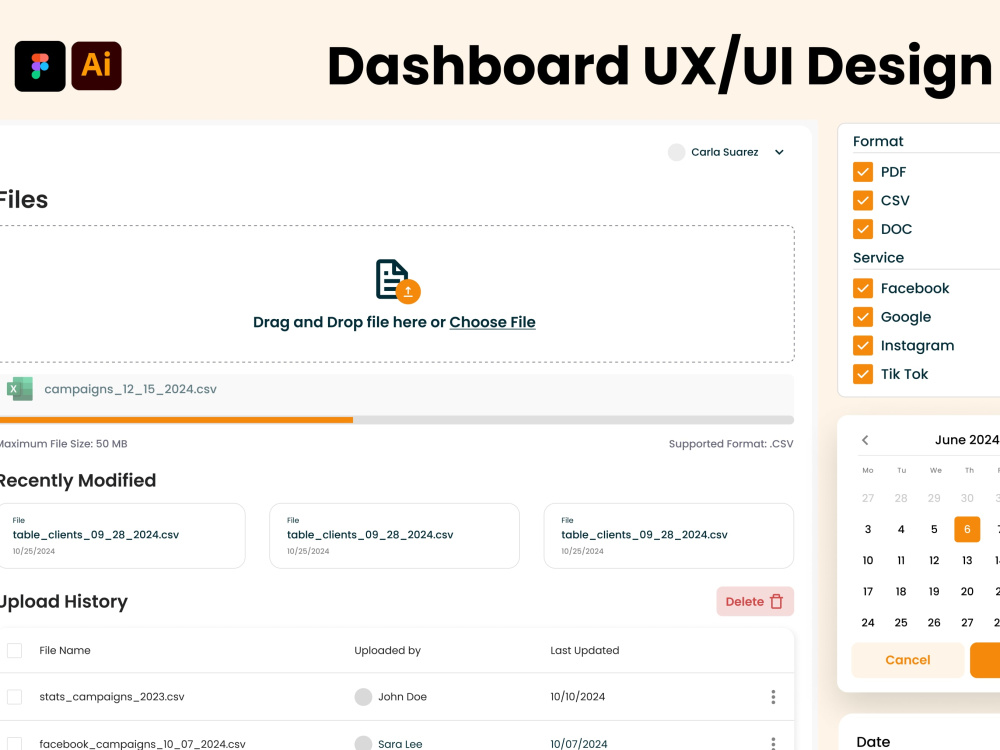Viewport: 1000px width, 750px height.
Task: Uncheck the Instagram service checkbox
Action: pos(863,345)
